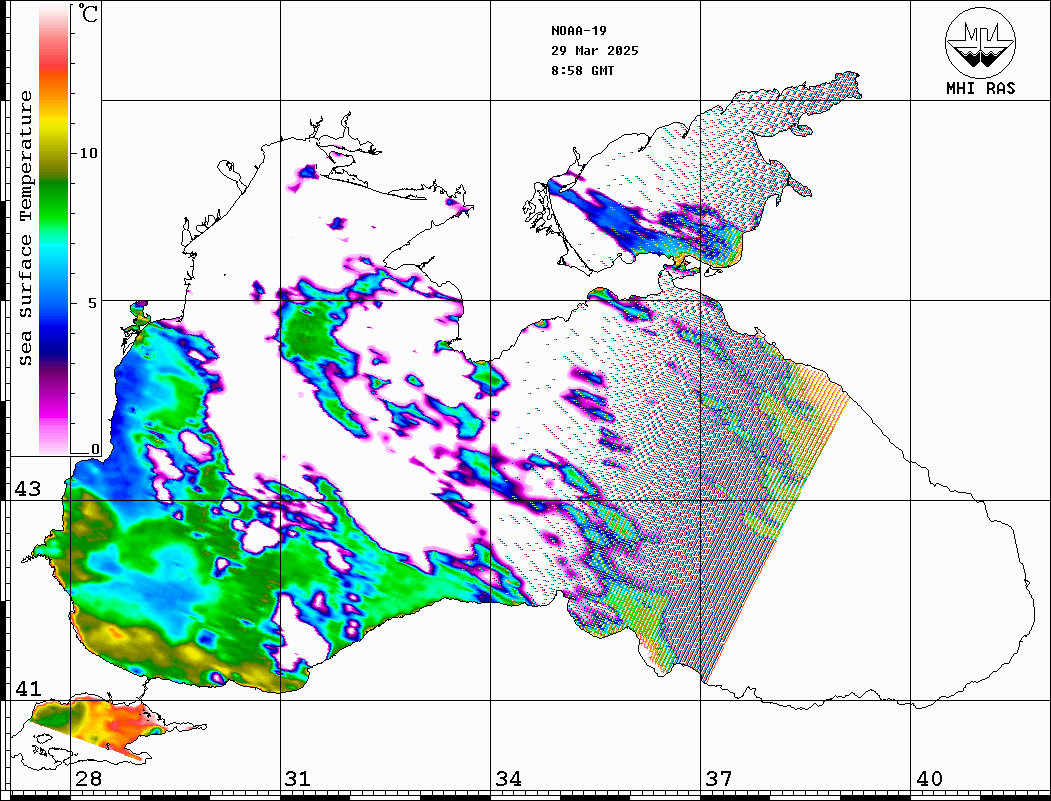Select the 'NOAA-19' satellite label
Viewport: 1051px width, 801px height.
tap(579, 31)
